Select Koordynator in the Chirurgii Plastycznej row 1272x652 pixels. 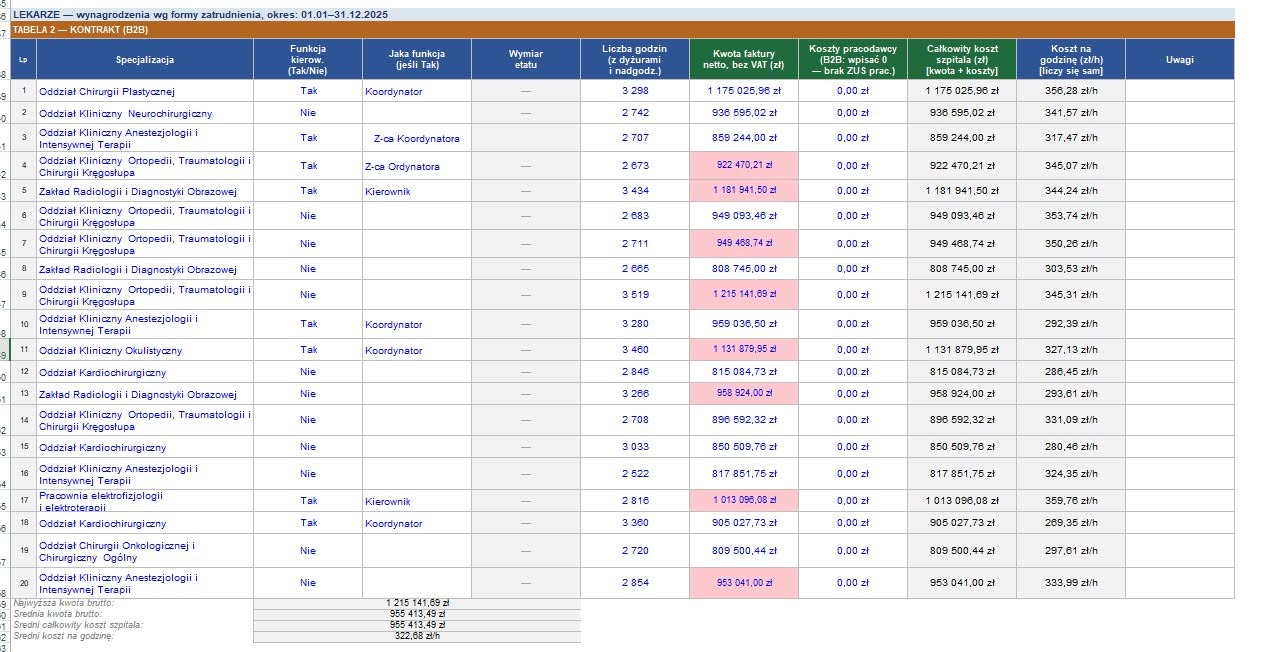[x=417, y=91]
